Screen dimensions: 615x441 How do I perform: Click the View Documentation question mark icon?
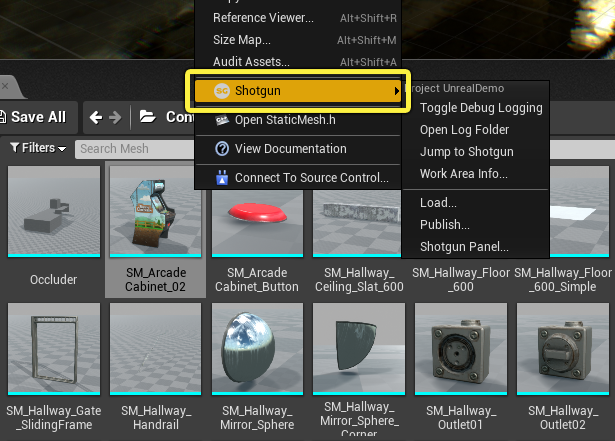point(222,149)
